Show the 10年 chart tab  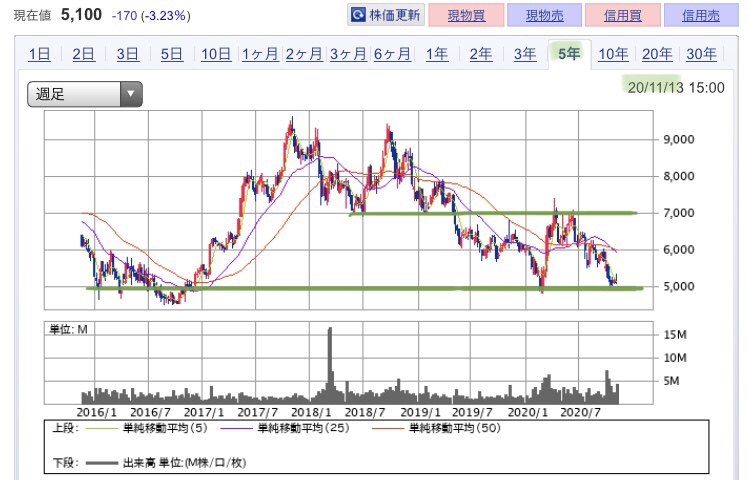(x=613, y=55)
